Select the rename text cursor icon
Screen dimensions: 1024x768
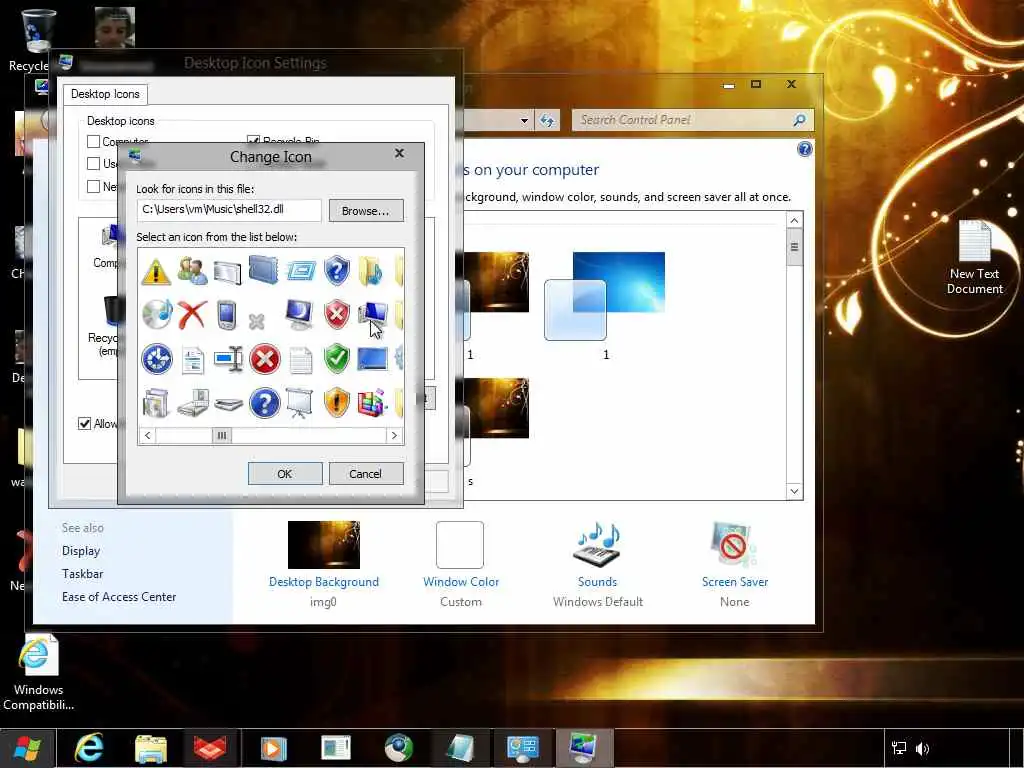tap(229, 359)
